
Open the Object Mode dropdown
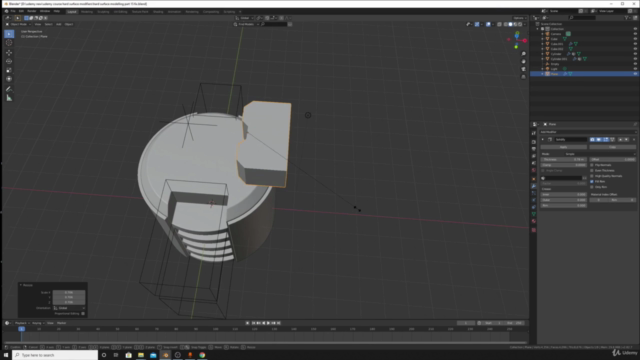tap(19, 24)
